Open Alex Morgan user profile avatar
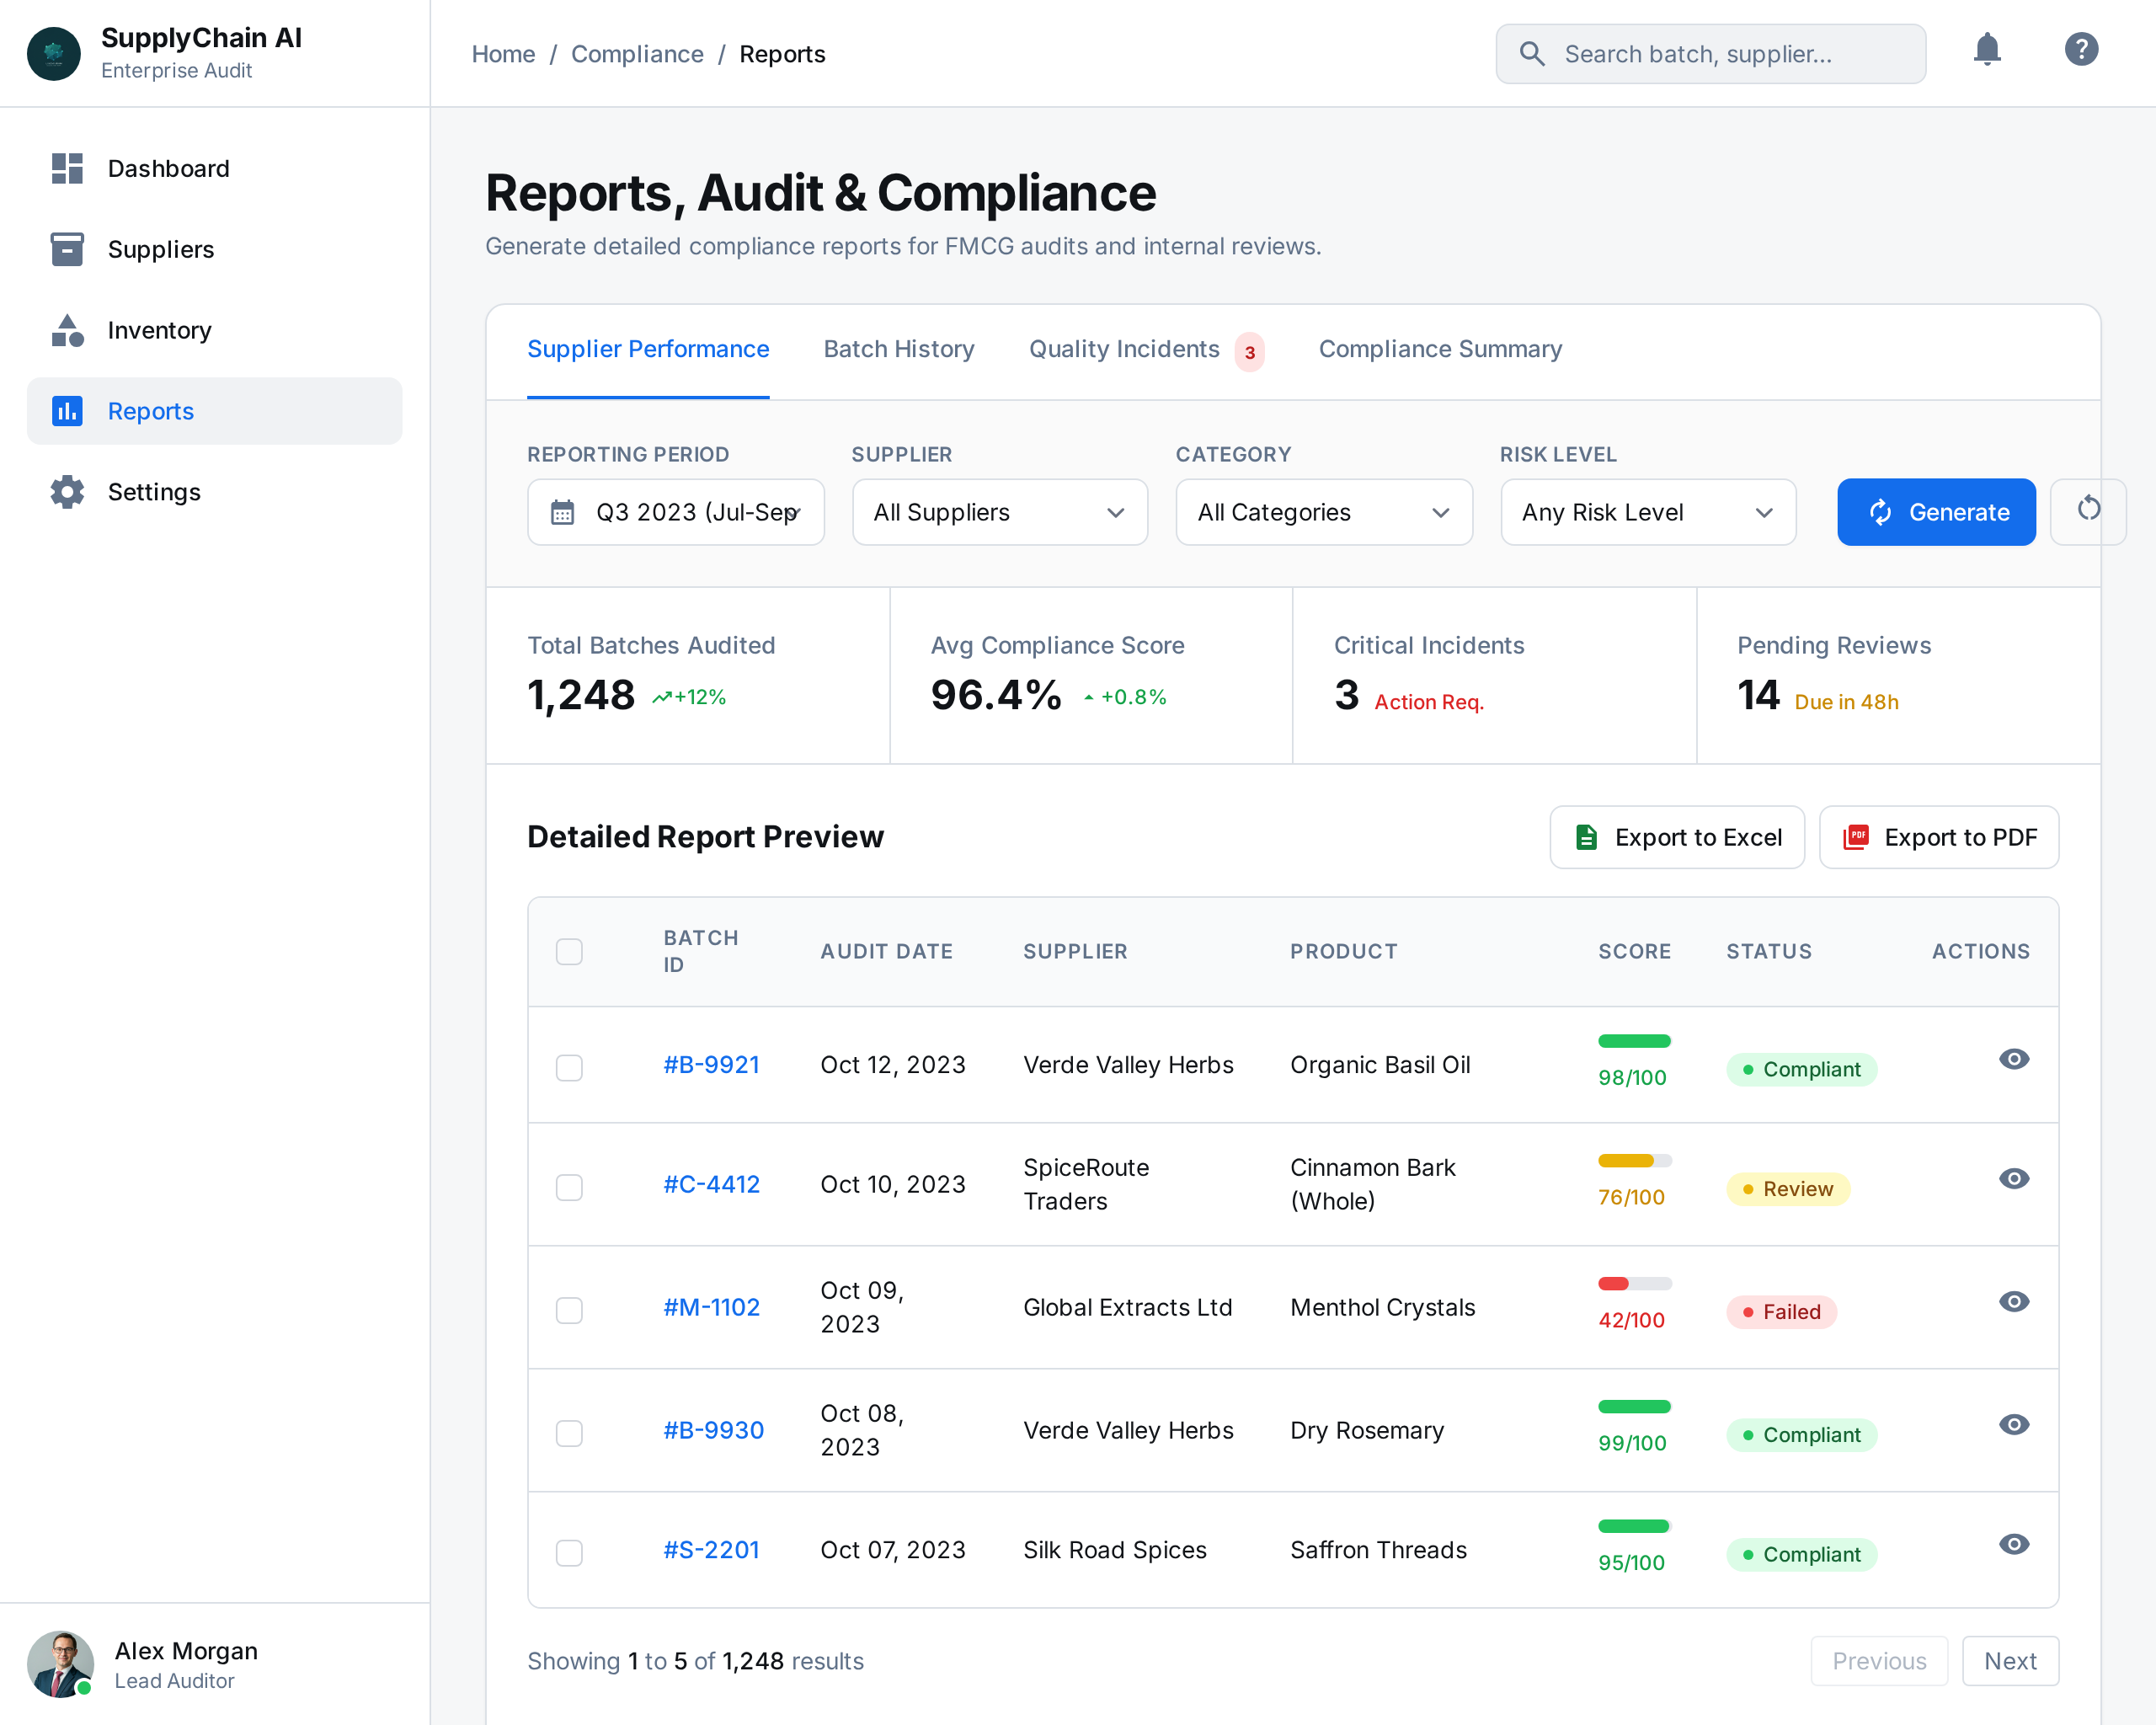The image size is (2156, 1725). (60, 1664)
